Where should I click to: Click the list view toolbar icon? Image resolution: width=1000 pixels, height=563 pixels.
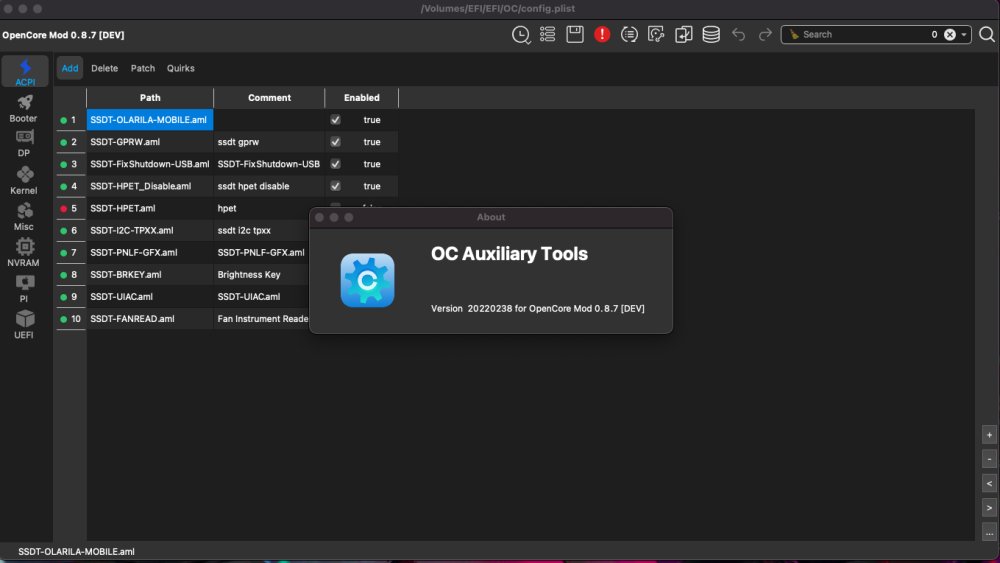(x=548, y=34)
